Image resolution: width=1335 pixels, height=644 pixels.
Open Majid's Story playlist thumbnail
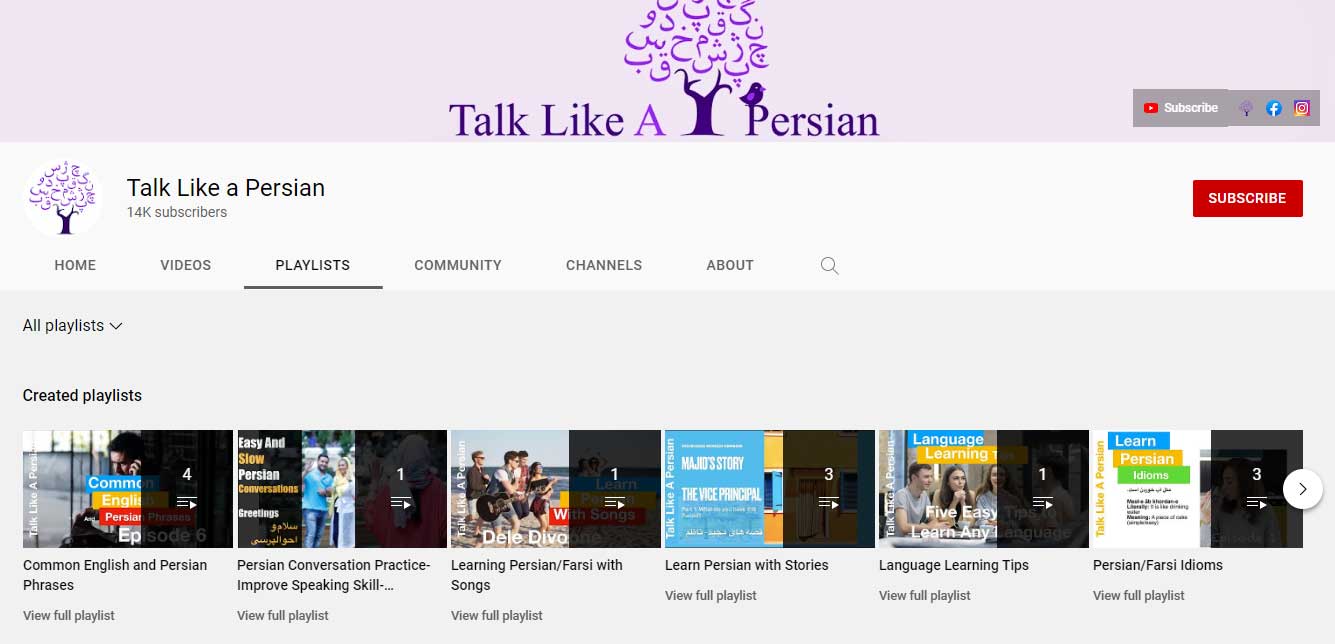(770, 489)
